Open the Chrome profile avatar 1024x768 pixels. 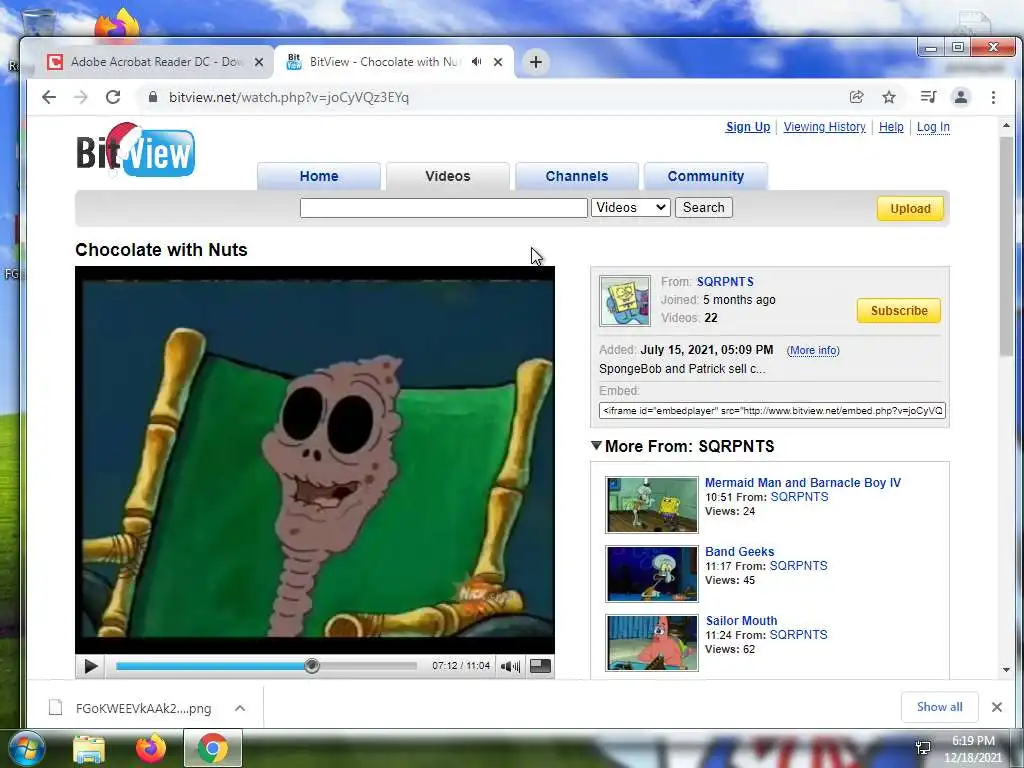961,97
